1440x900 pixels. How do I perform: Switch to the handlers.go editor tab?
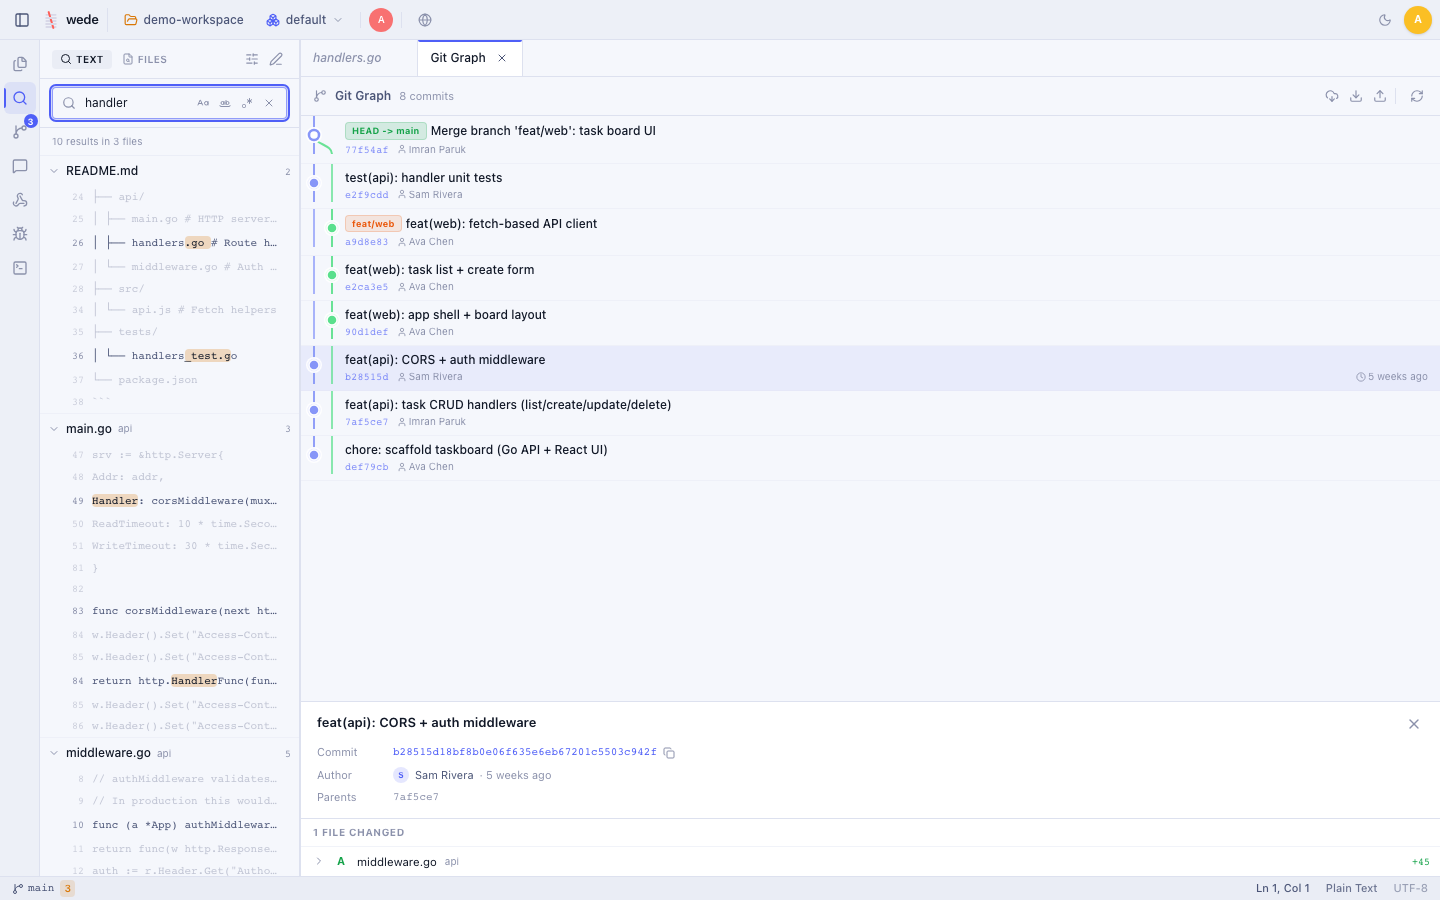click(x=359, y=58)
